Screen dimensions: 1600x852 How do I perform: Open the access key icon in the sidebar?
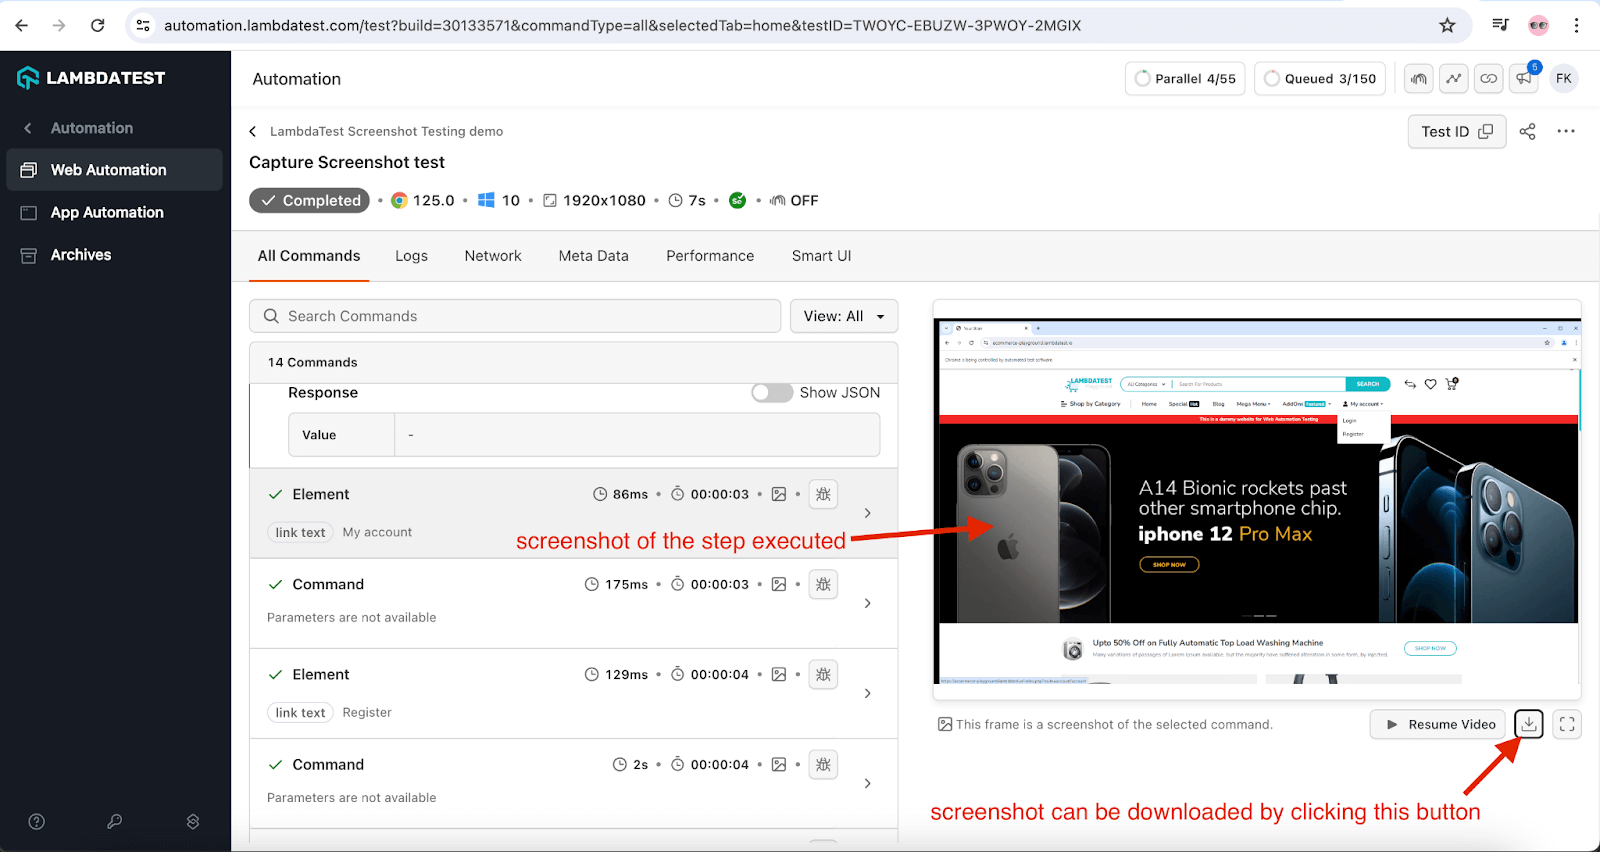(115, 822)
